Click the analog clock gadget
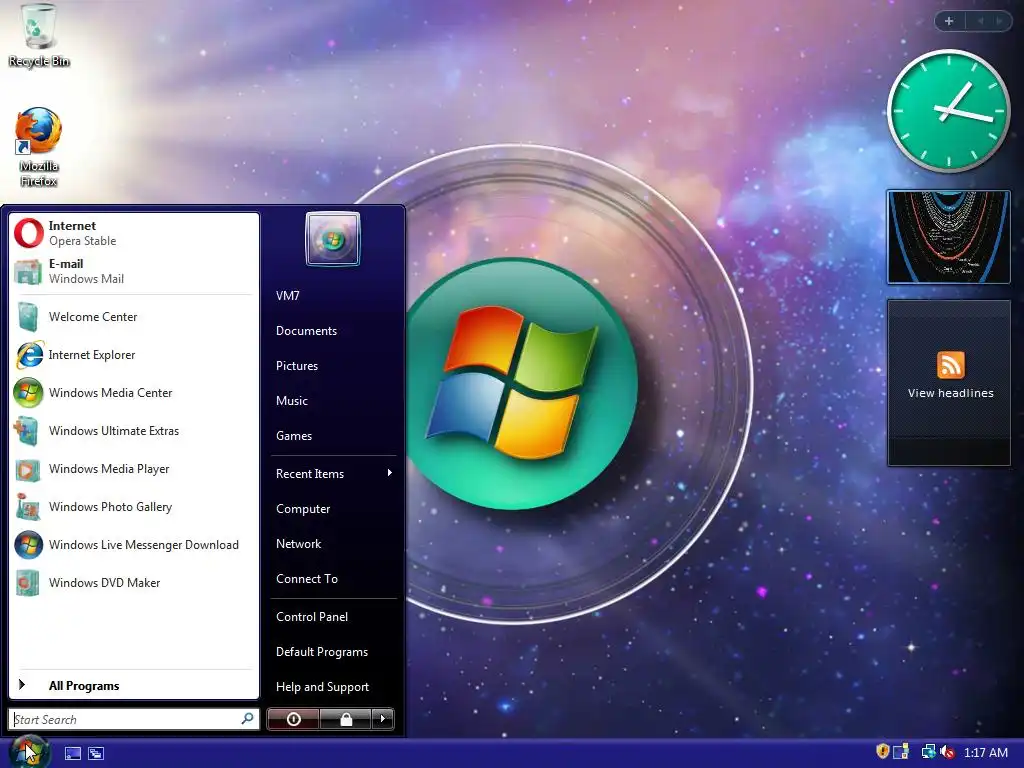The height and width of the screenshot is (768, 1024). (x=948, y=111)
